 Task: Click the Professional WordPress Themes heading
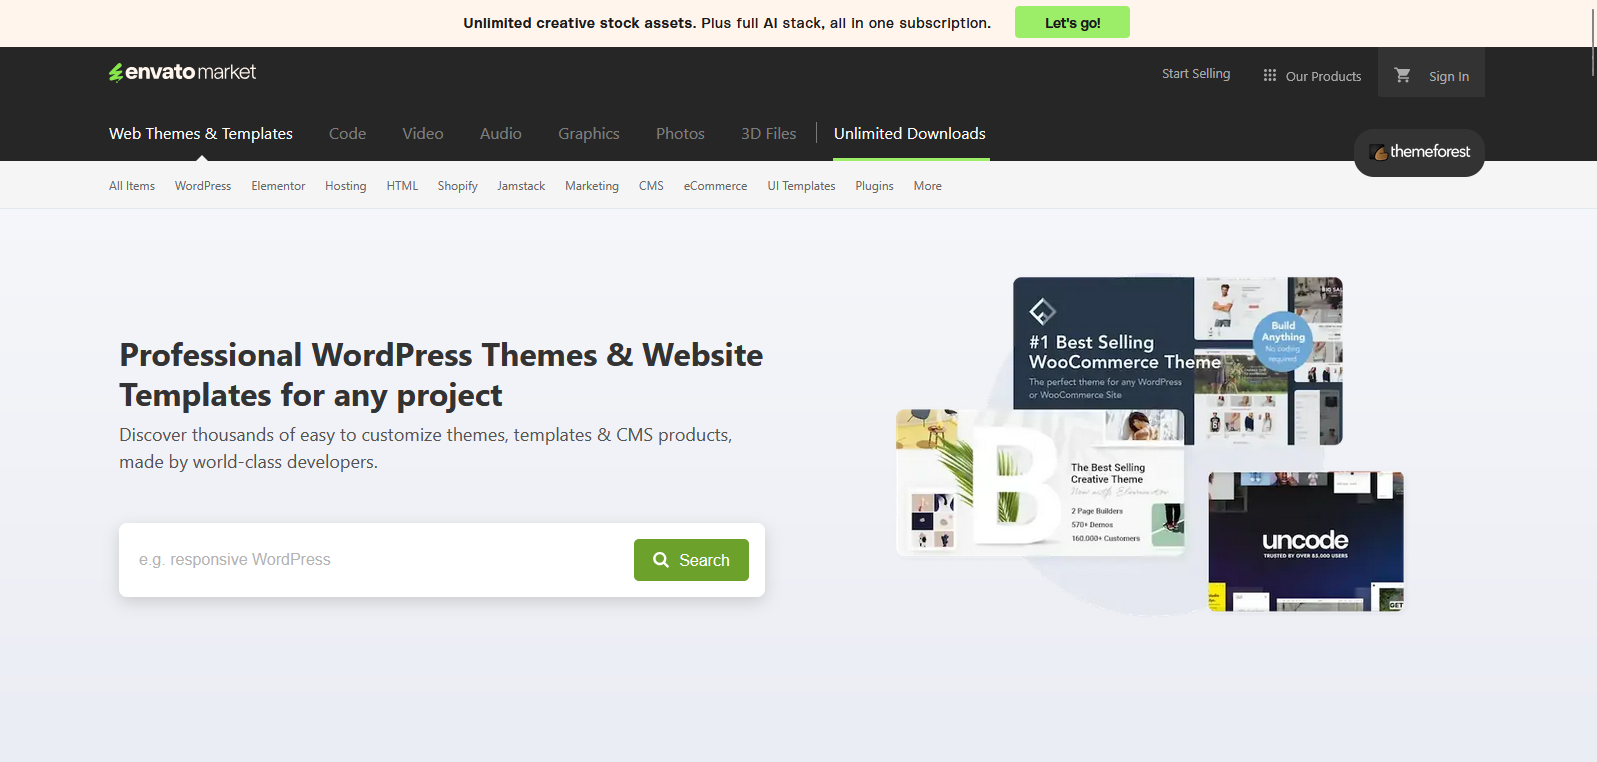coord(441,375)
